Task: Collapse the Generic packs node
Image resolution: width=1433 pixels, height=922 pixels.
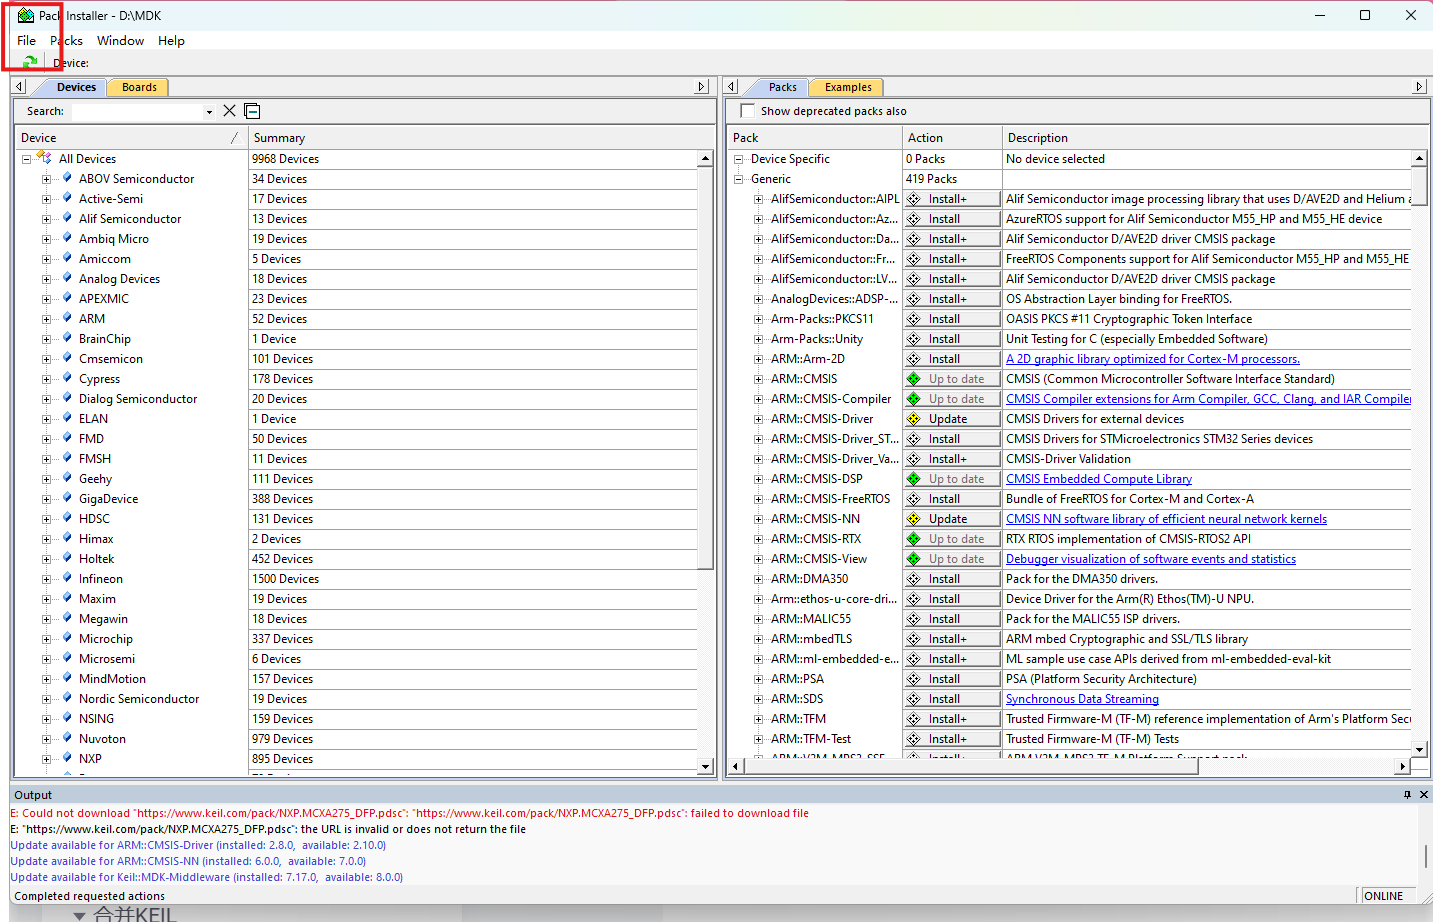Action: (x=738, y=179)
